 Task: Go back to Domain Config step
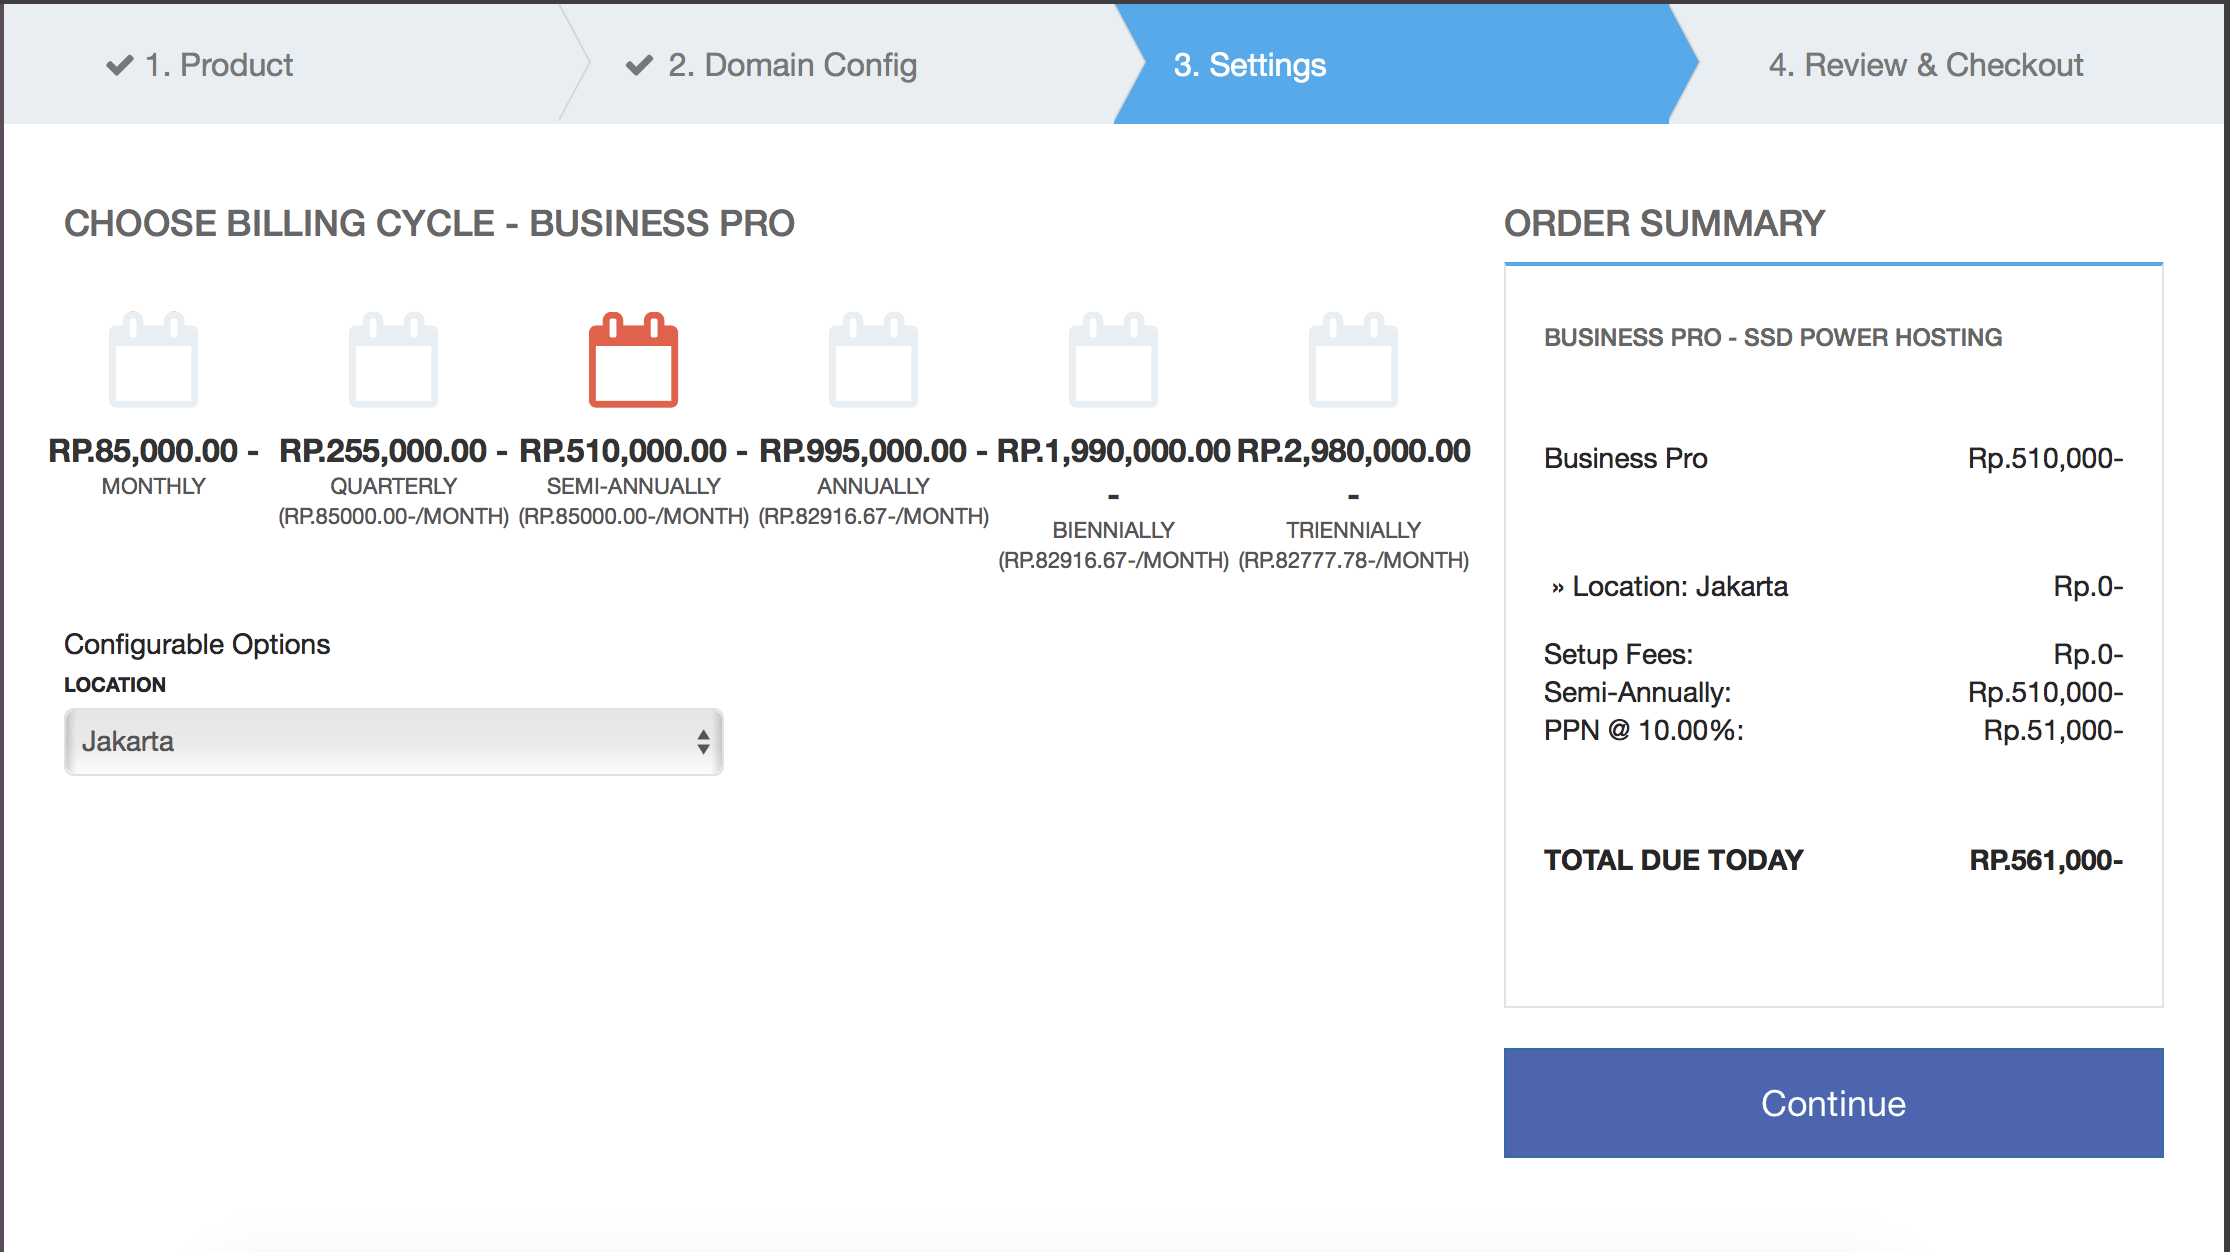[x=790, y=64]
